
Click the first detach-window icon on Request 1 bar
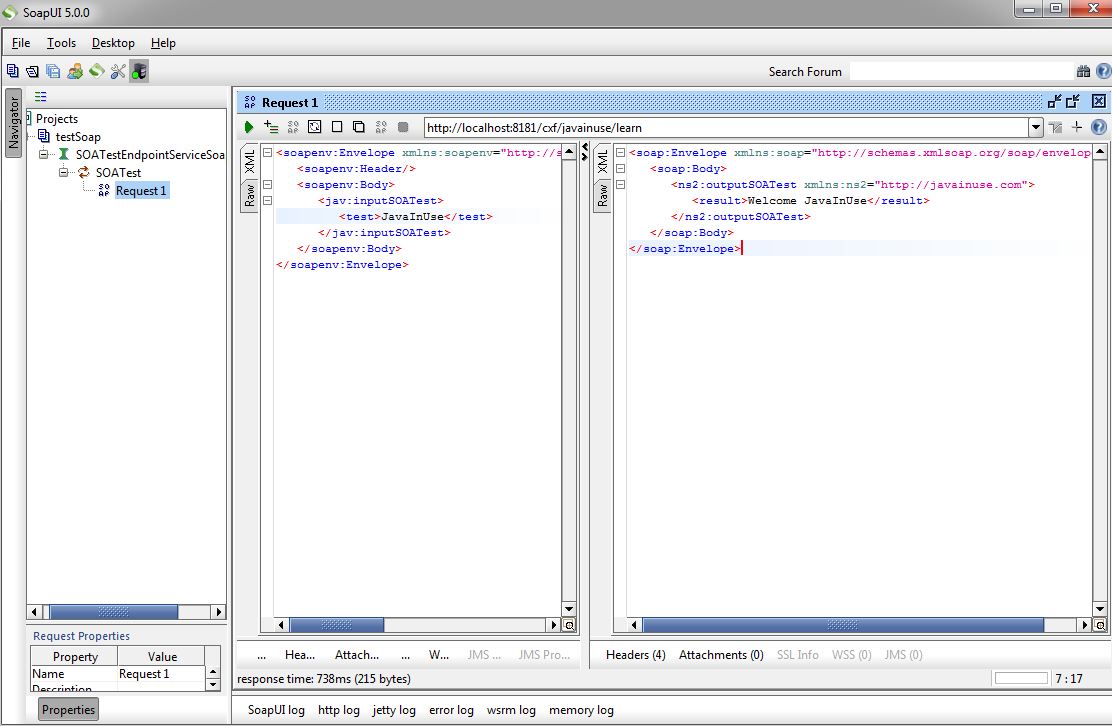click(1055, 101)
